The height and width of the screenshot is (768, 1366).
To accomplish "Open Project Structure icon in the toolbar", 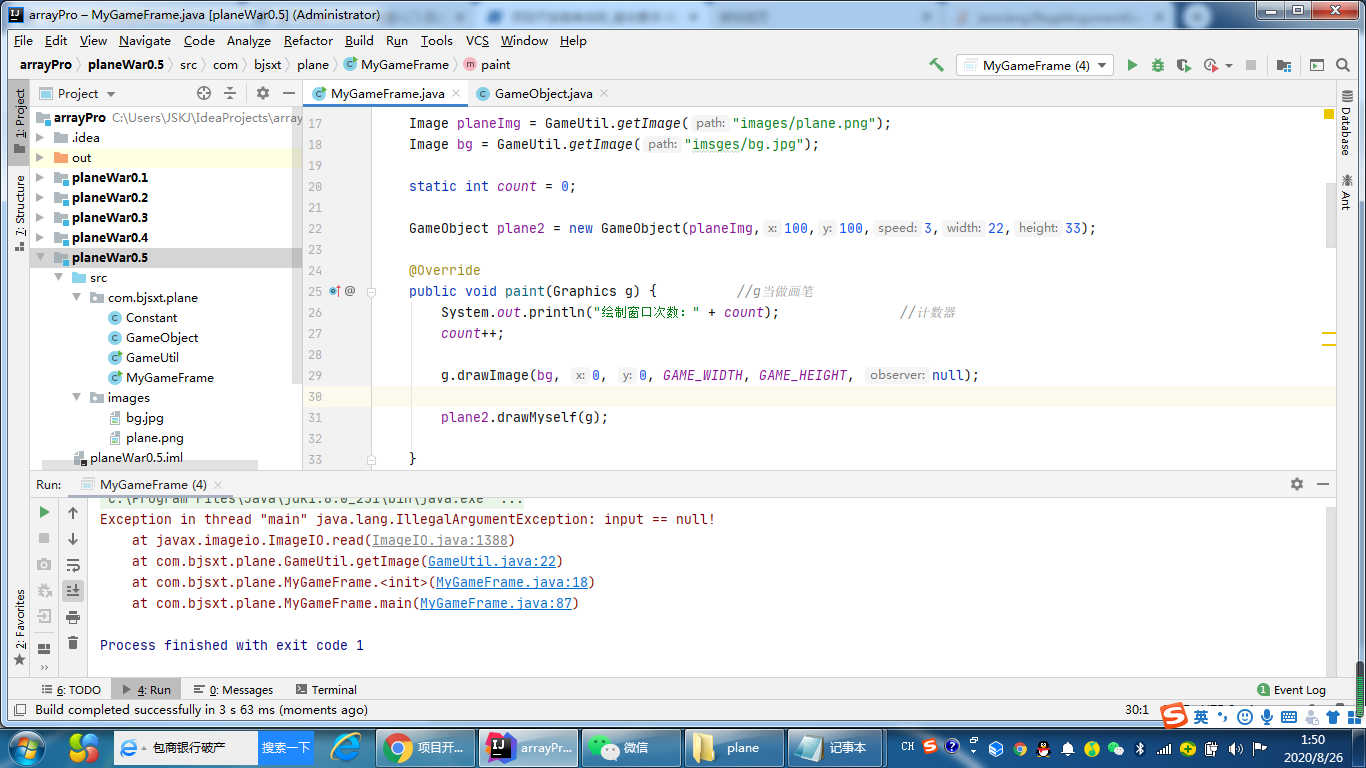I will click(1284, 65).
